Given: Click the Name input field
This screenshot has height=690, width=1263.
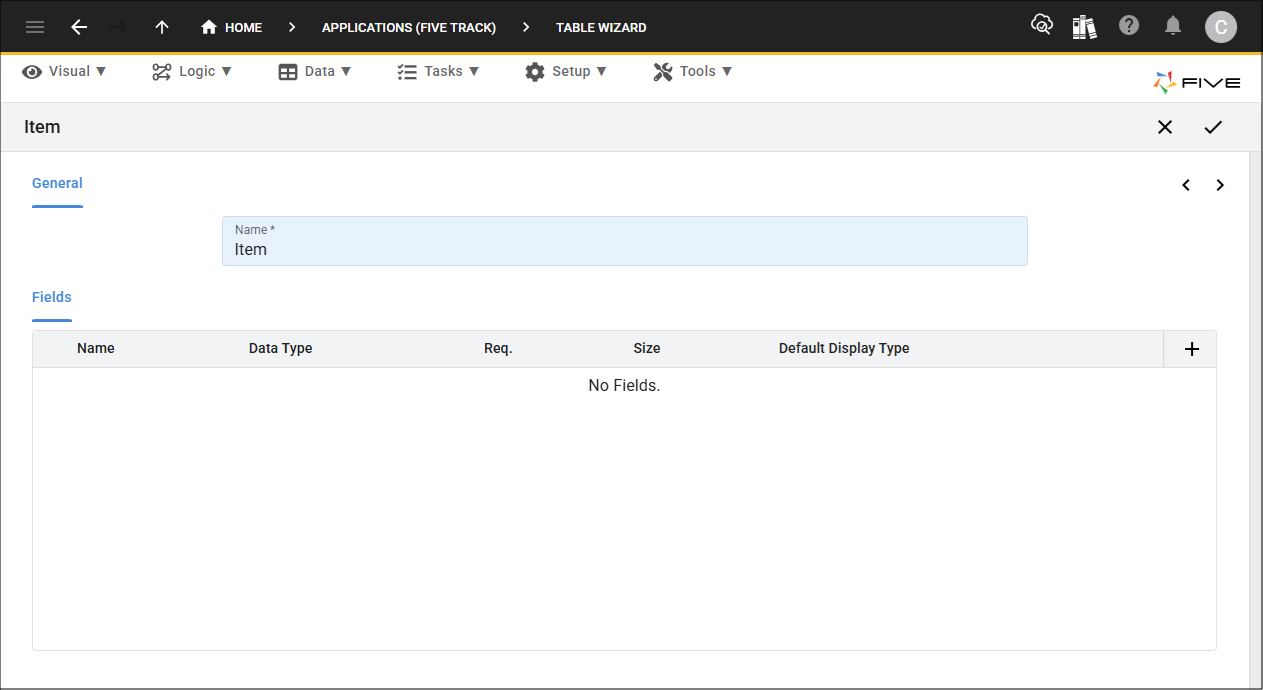Looking at the screenshot, I should (x=624, y=249).
